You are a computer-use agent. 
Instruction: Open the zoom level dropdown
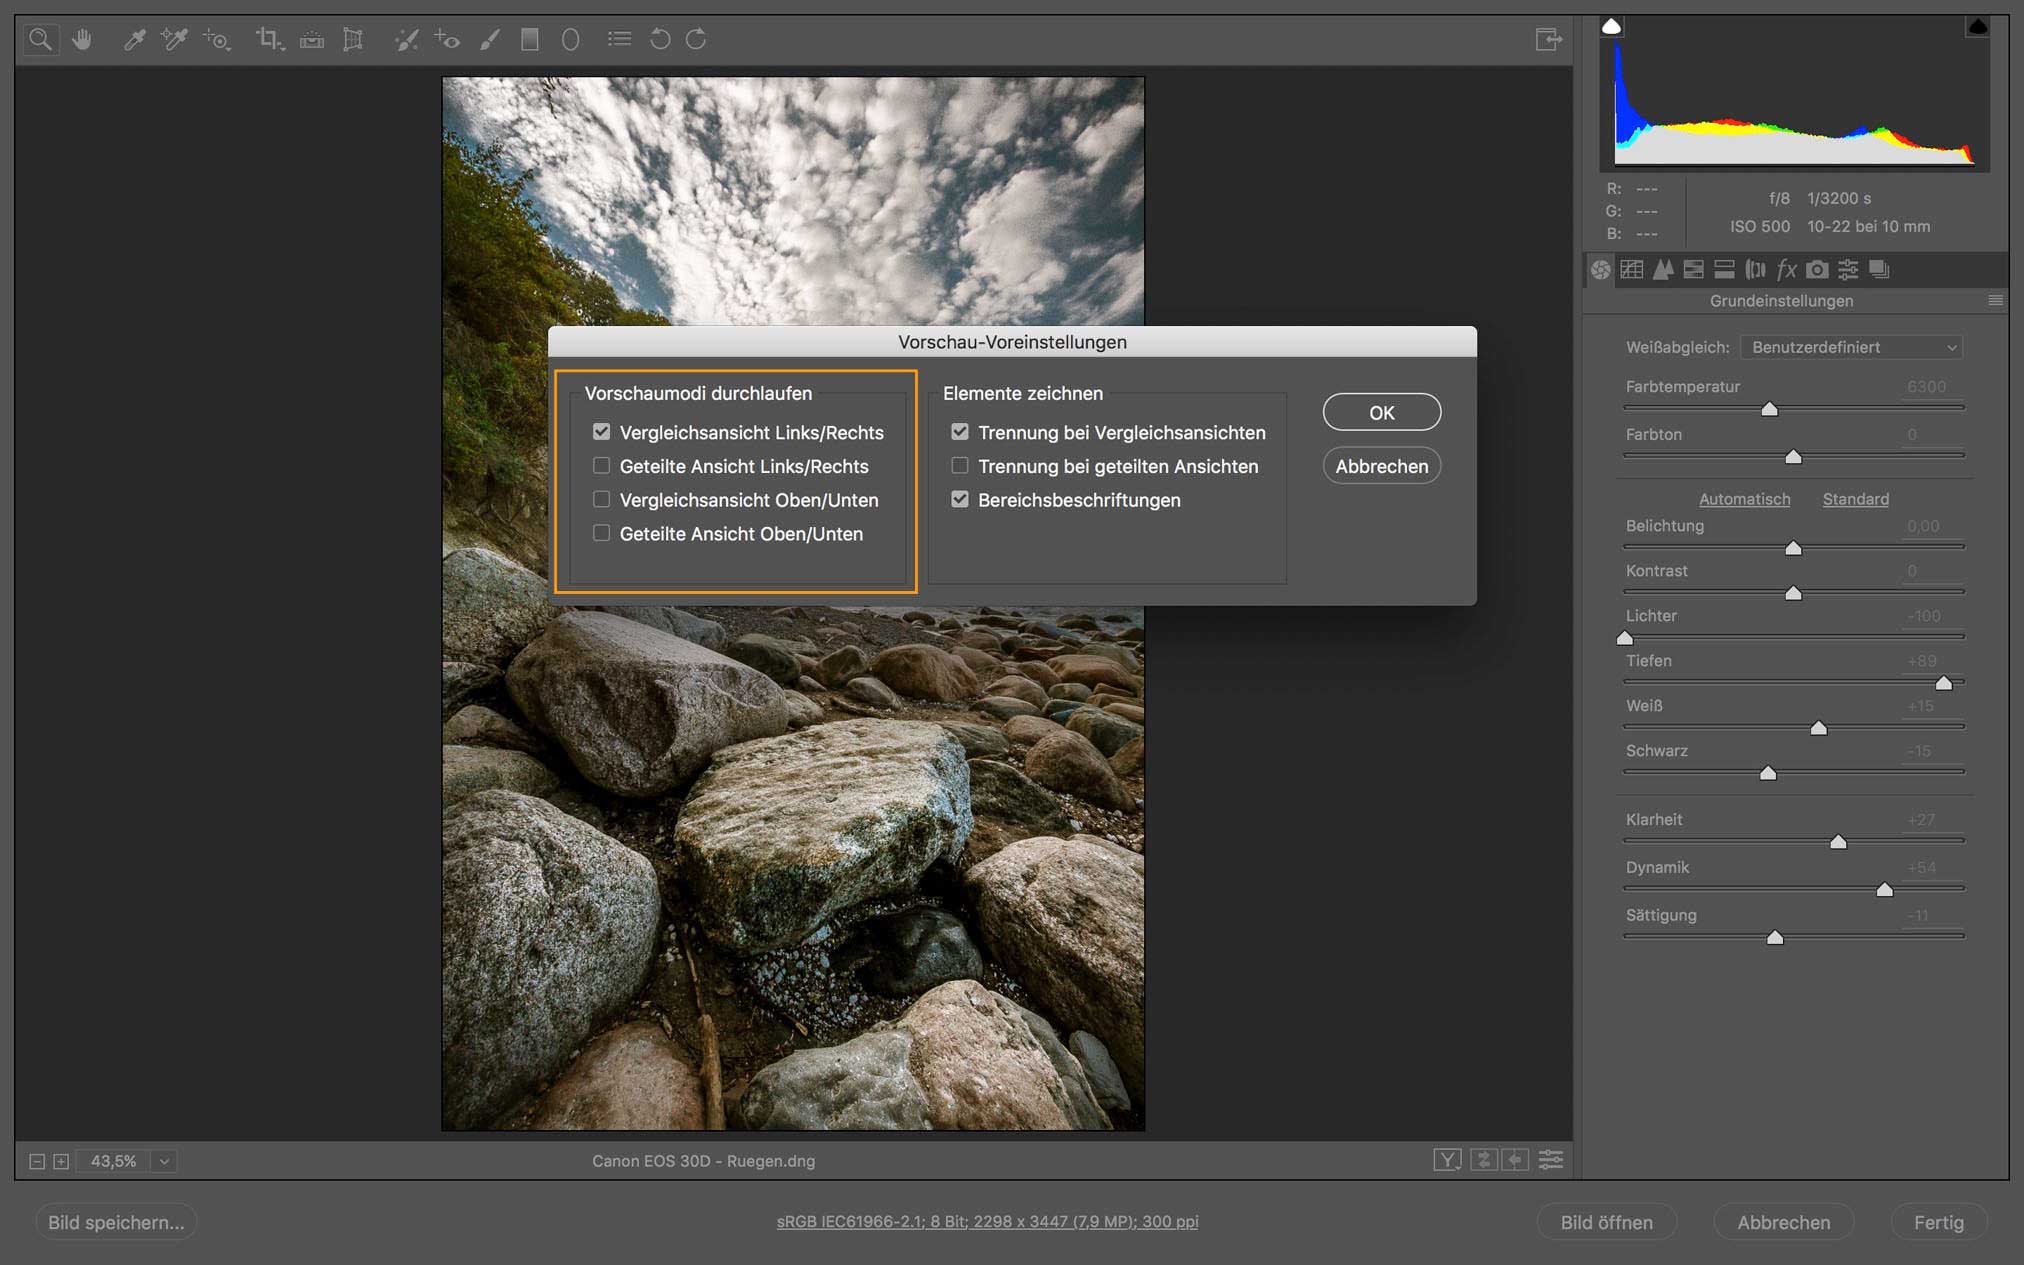pos(164,1161)
